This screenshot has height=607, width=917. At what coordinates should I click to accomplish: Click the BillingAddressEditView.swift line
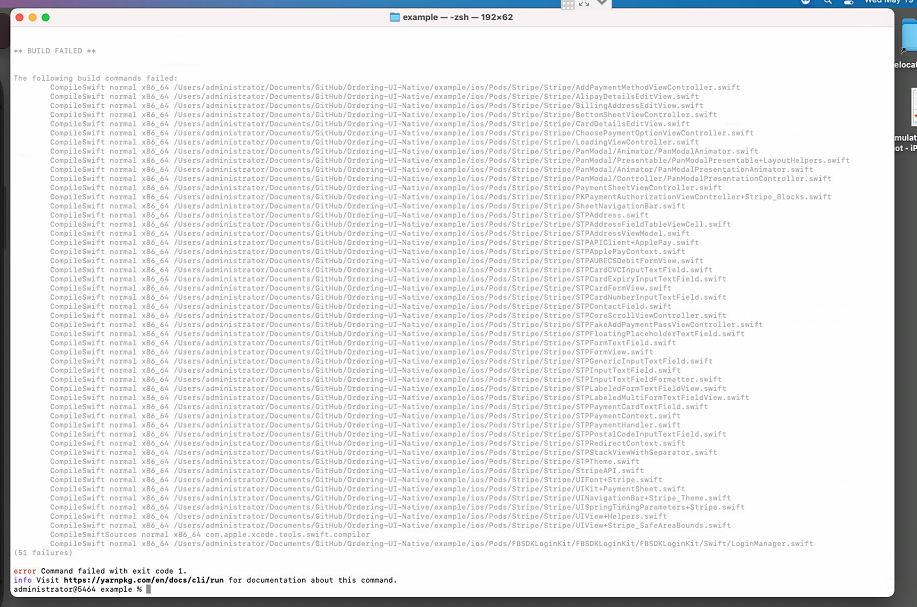[377, 105]
